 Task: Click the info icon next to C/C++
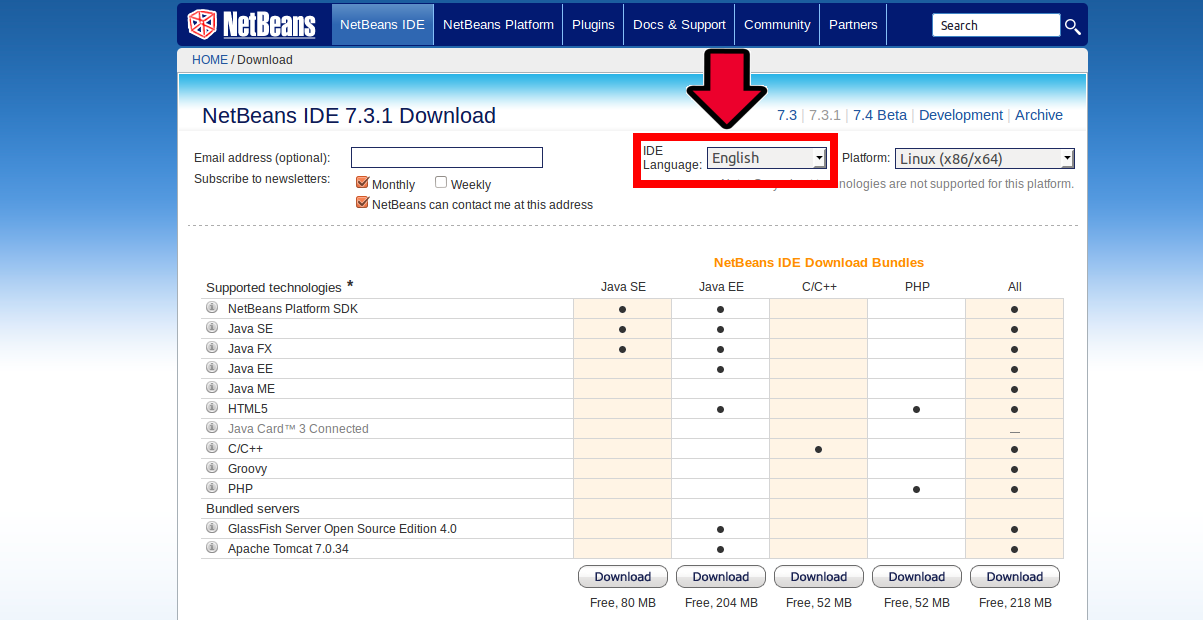211,448
